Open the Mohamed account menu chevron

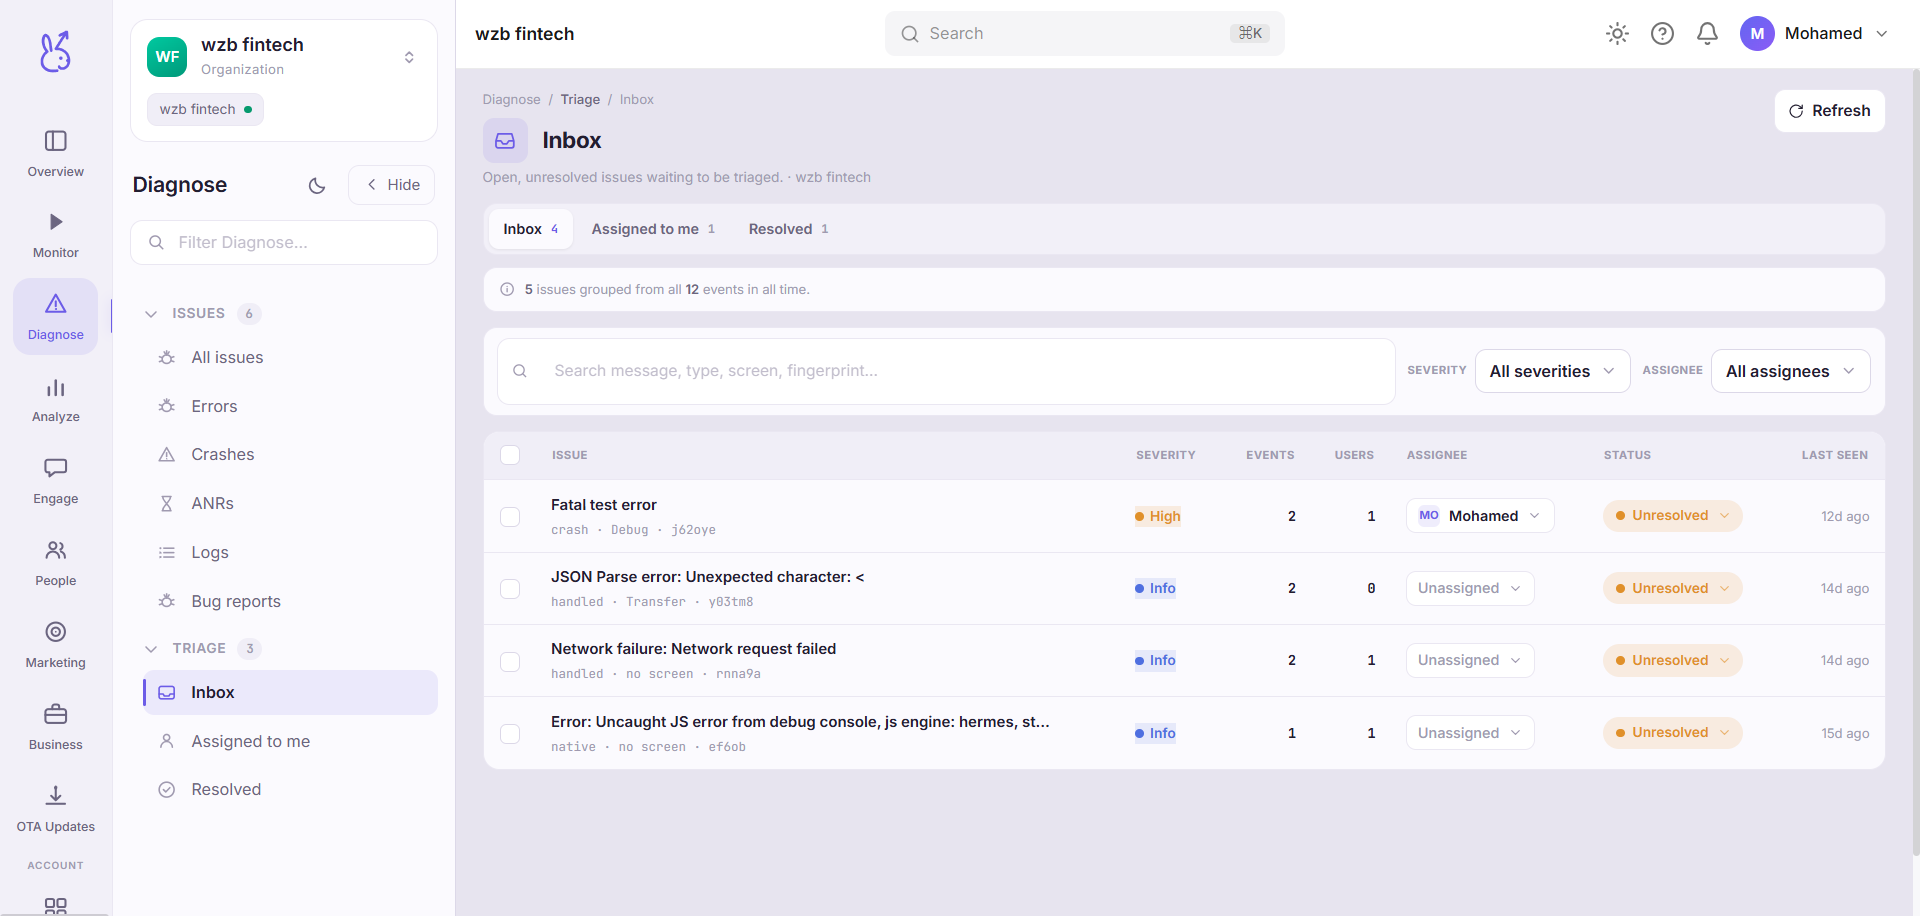click(x=1882, y=34)
